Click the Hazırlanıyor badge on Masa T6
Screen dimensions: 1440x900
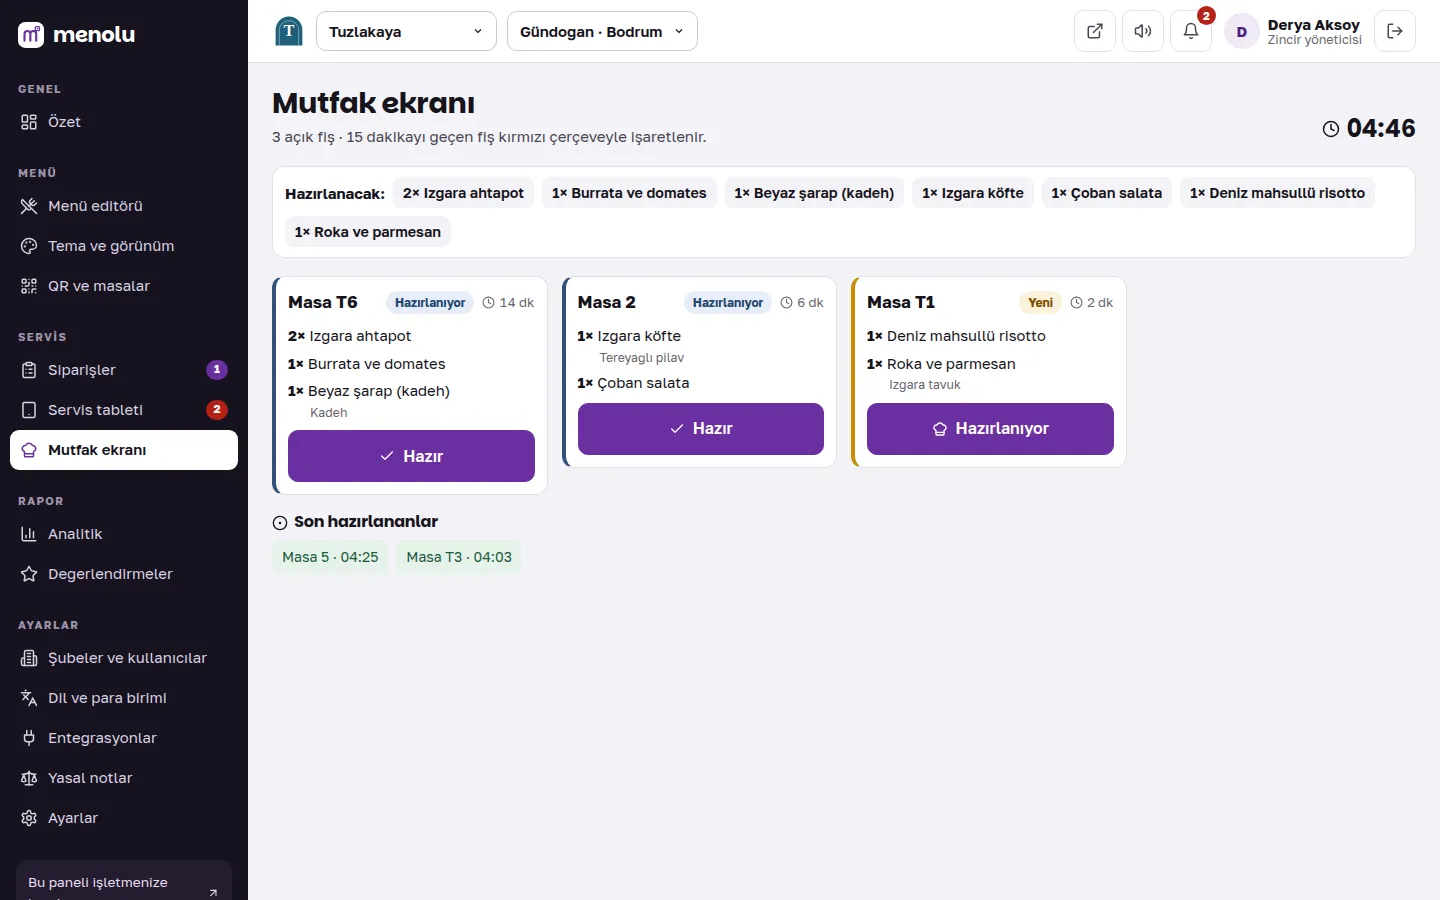[x=430, y=303]
